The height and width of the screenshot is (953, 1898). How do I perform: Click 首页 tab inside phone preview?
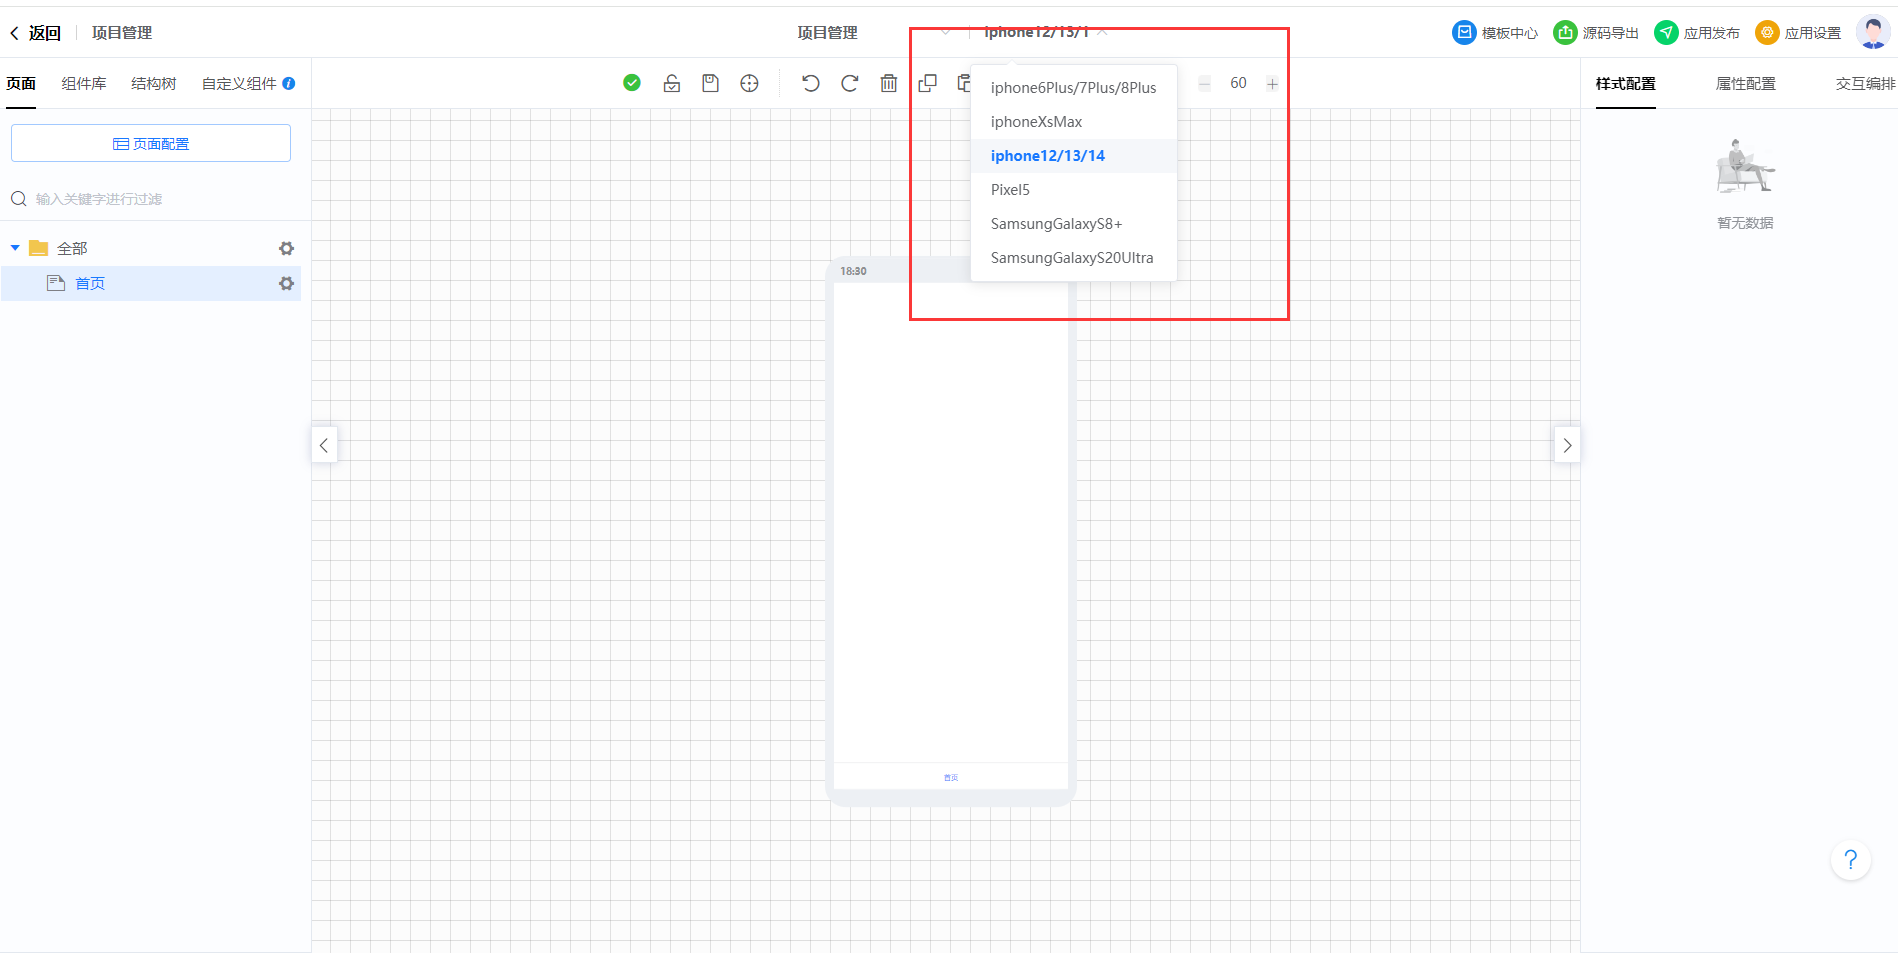(x=951, y=777)
